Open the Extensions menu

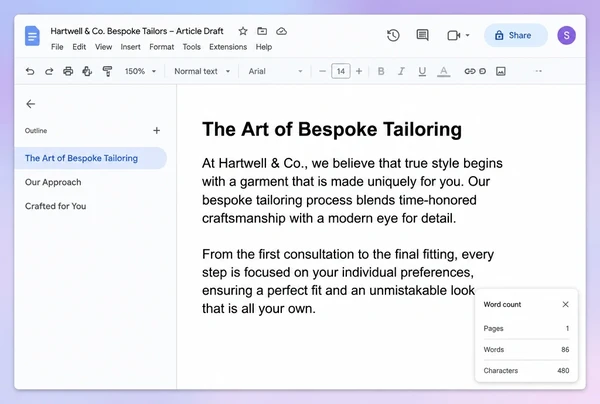point(228,47)
